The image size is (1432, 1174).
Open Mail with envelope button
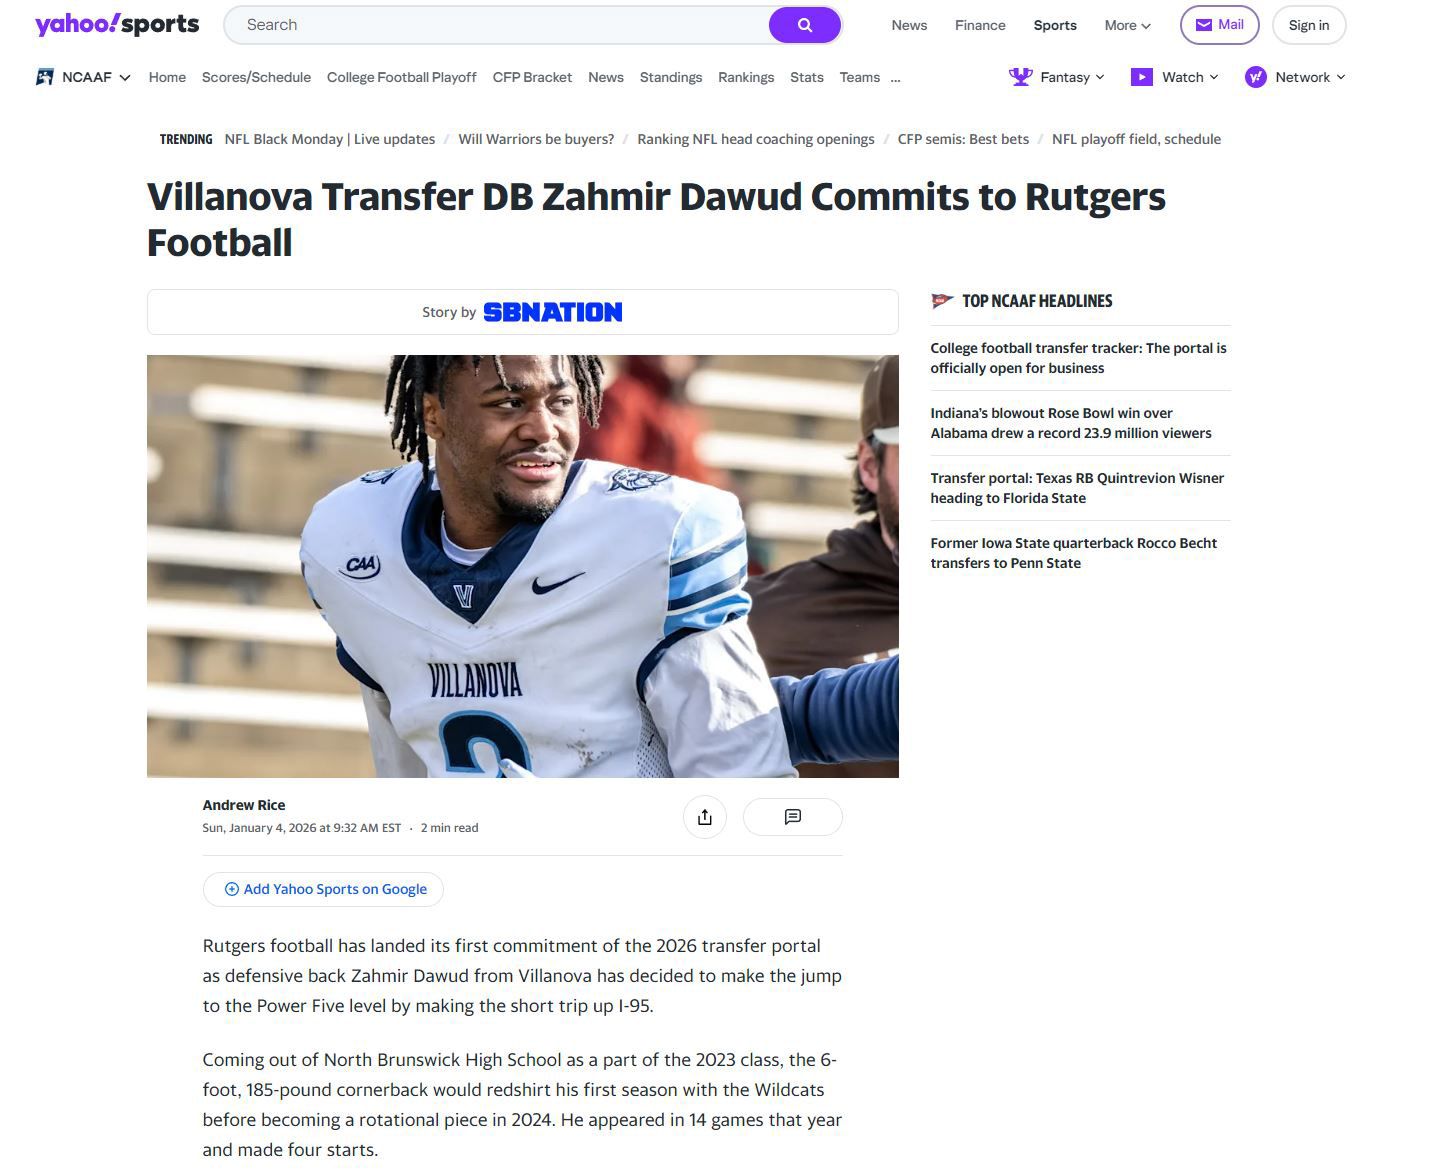[x=1219, y=25]
